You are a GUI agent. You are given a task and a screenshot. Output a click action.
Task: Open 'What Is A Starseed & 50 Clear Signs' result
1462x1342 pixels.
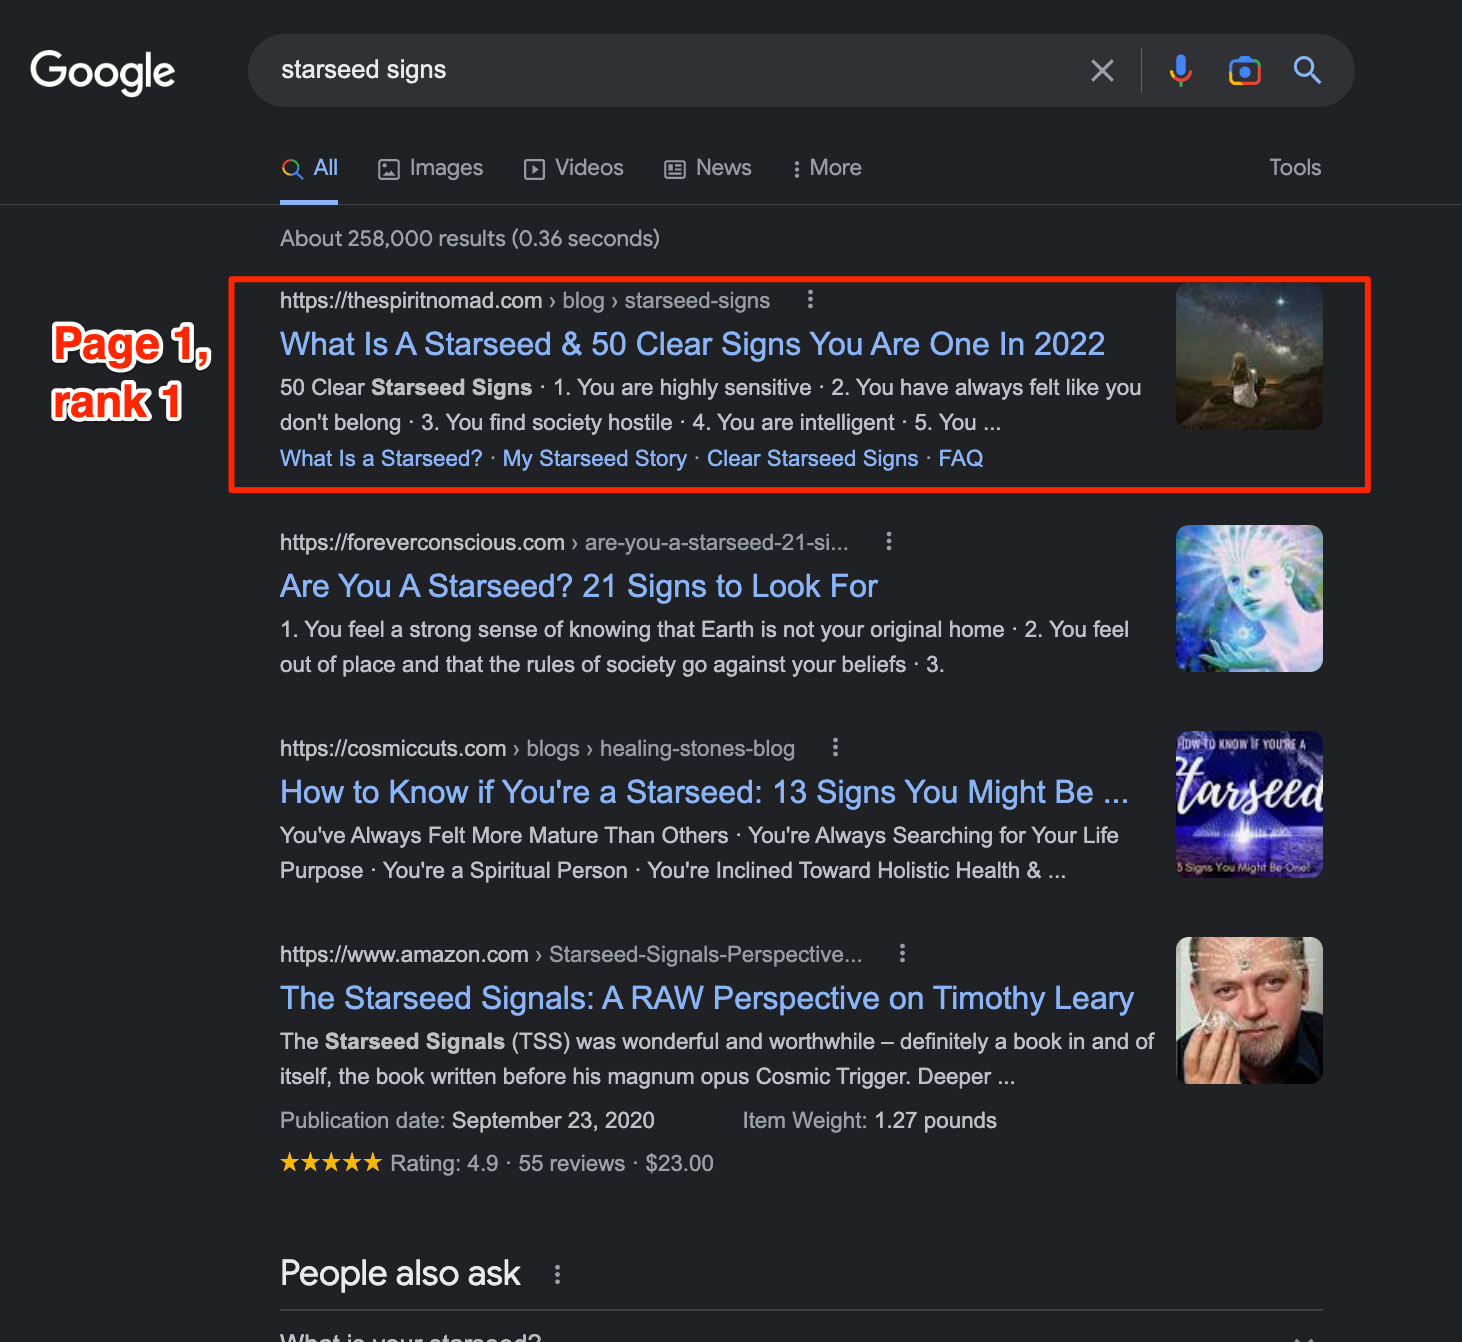click(x=692, y=344)
